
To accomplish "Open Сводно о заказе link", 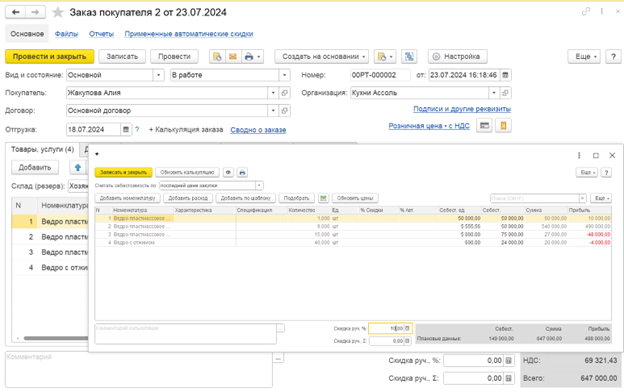I will [258, 130].
